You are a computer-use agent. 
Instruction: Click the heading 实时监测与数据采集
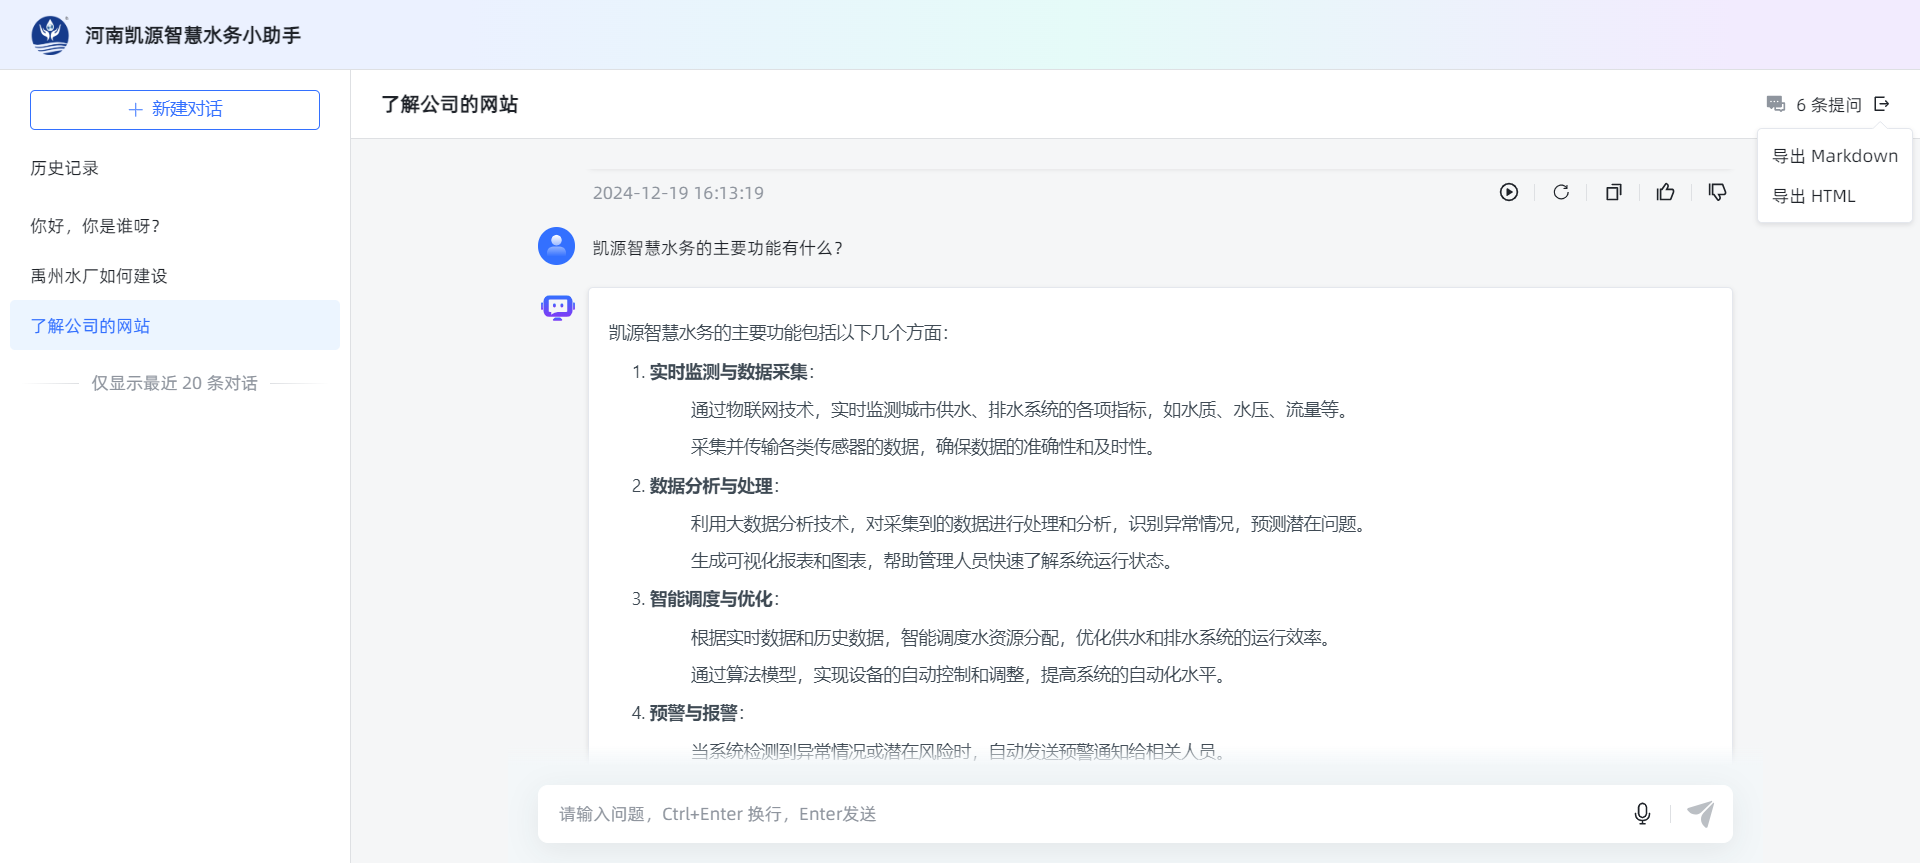coord(729,372)
